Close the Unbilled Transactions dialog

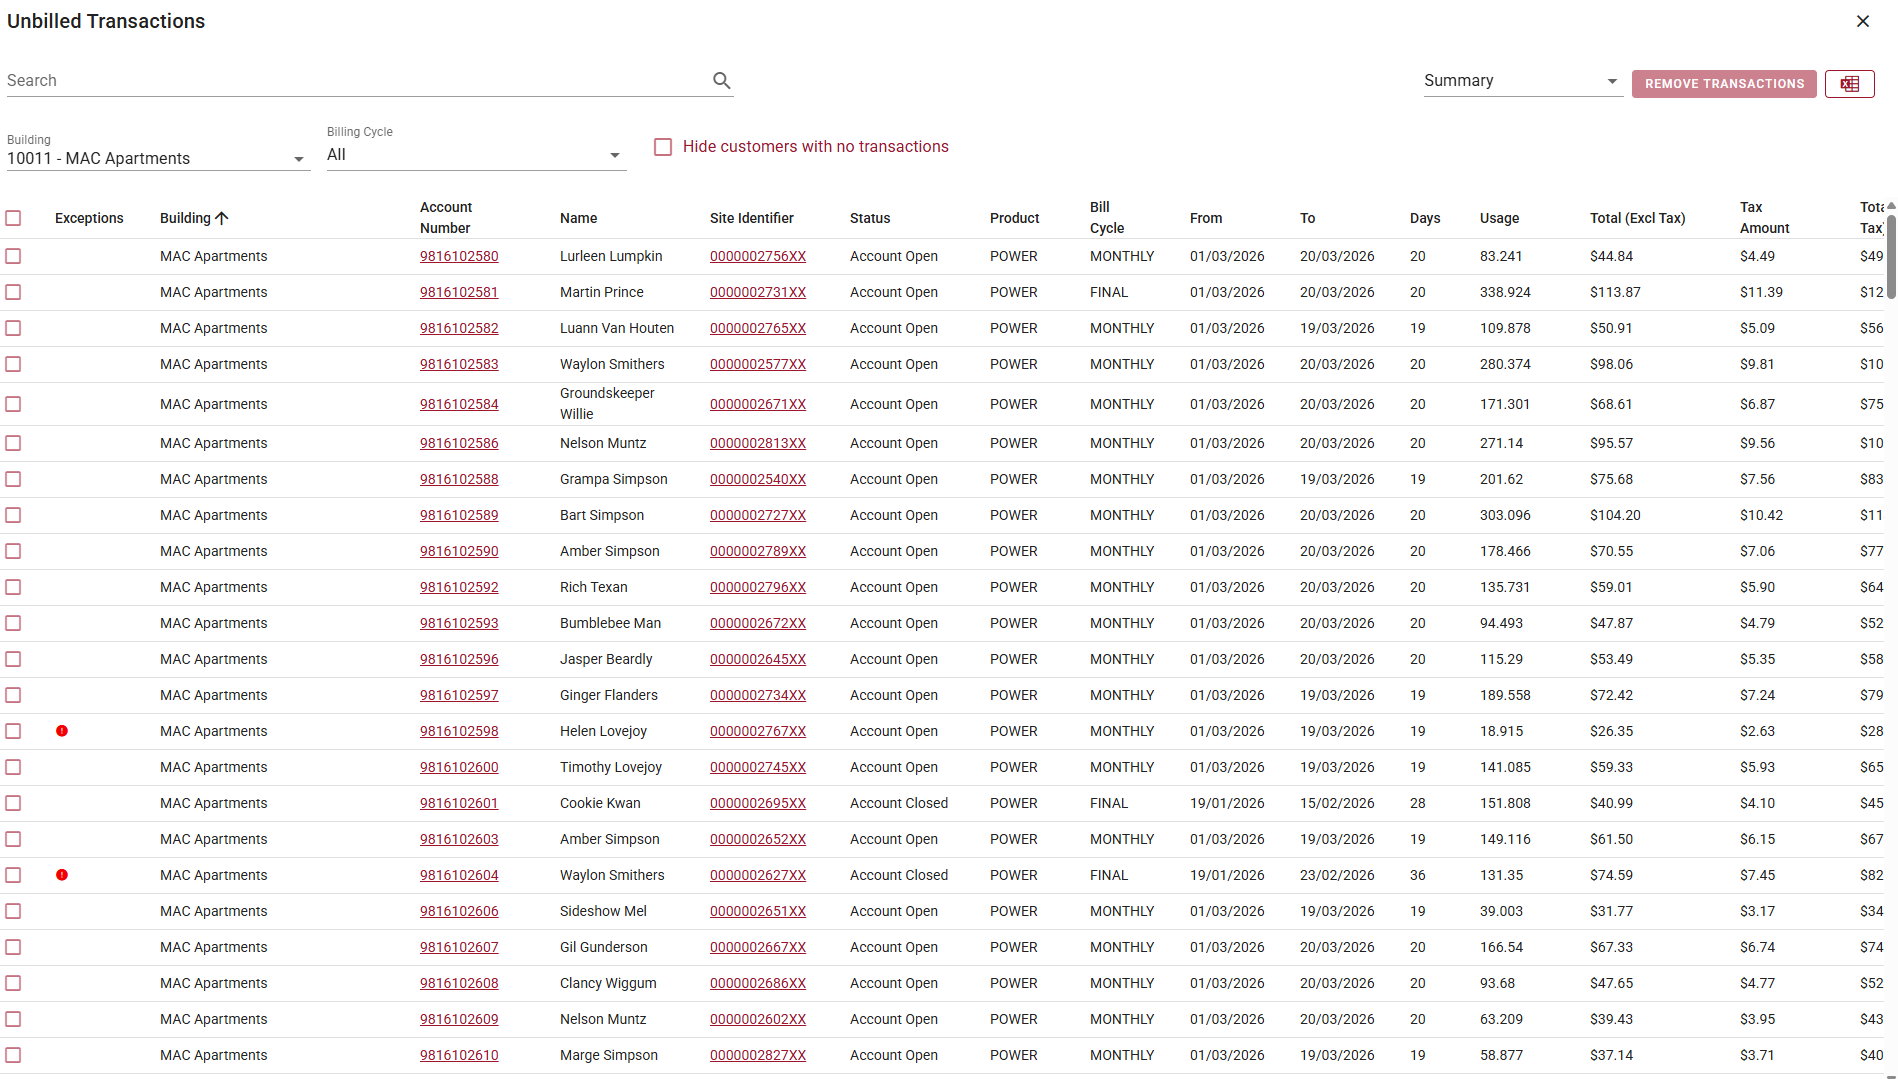click(1862, 21)
